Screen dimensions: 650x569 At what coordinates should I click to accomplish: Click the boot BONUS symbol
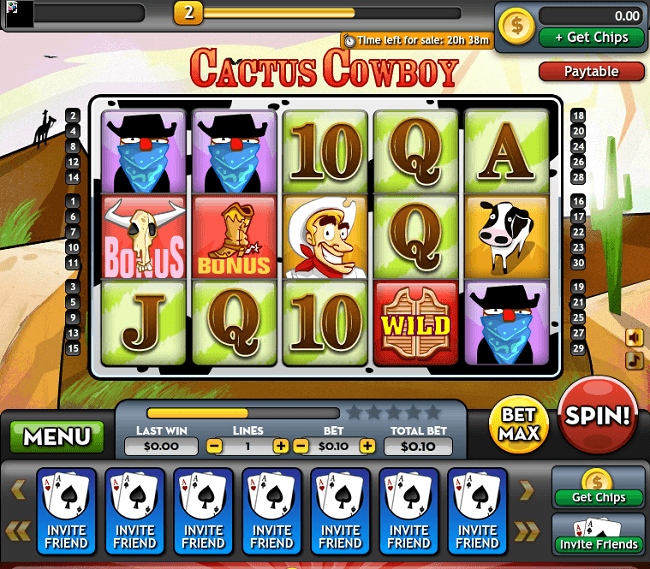234,237
